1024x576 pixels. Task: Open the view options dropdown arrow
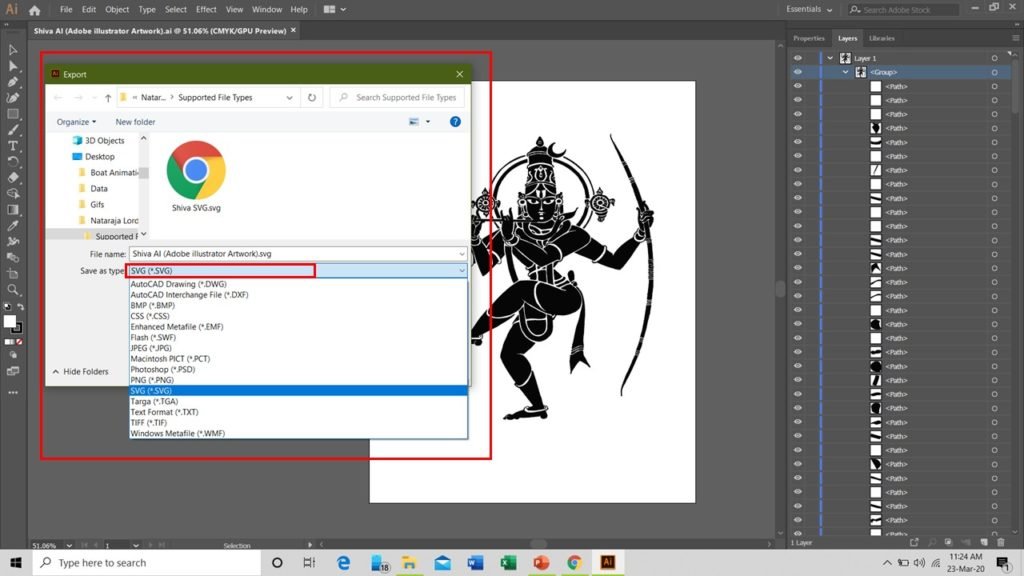[428, 121]
